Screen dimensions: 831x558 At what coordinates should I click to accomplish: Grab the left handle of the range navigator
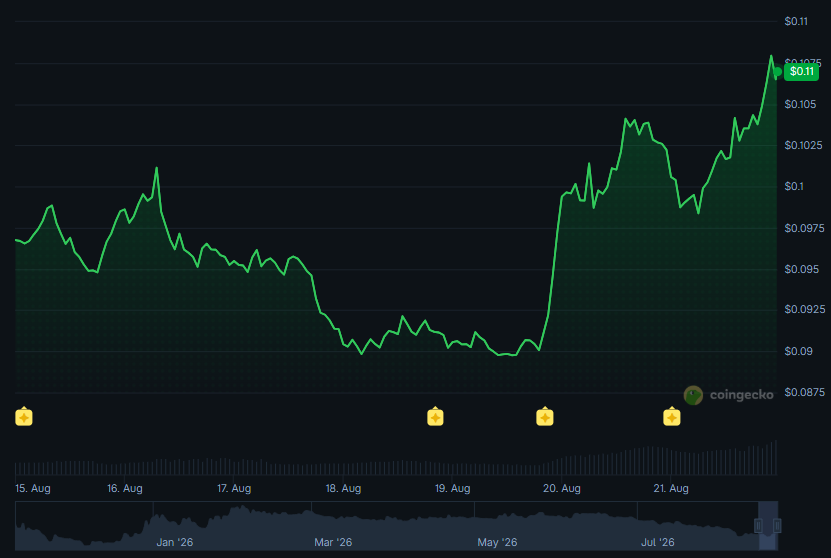758,525
